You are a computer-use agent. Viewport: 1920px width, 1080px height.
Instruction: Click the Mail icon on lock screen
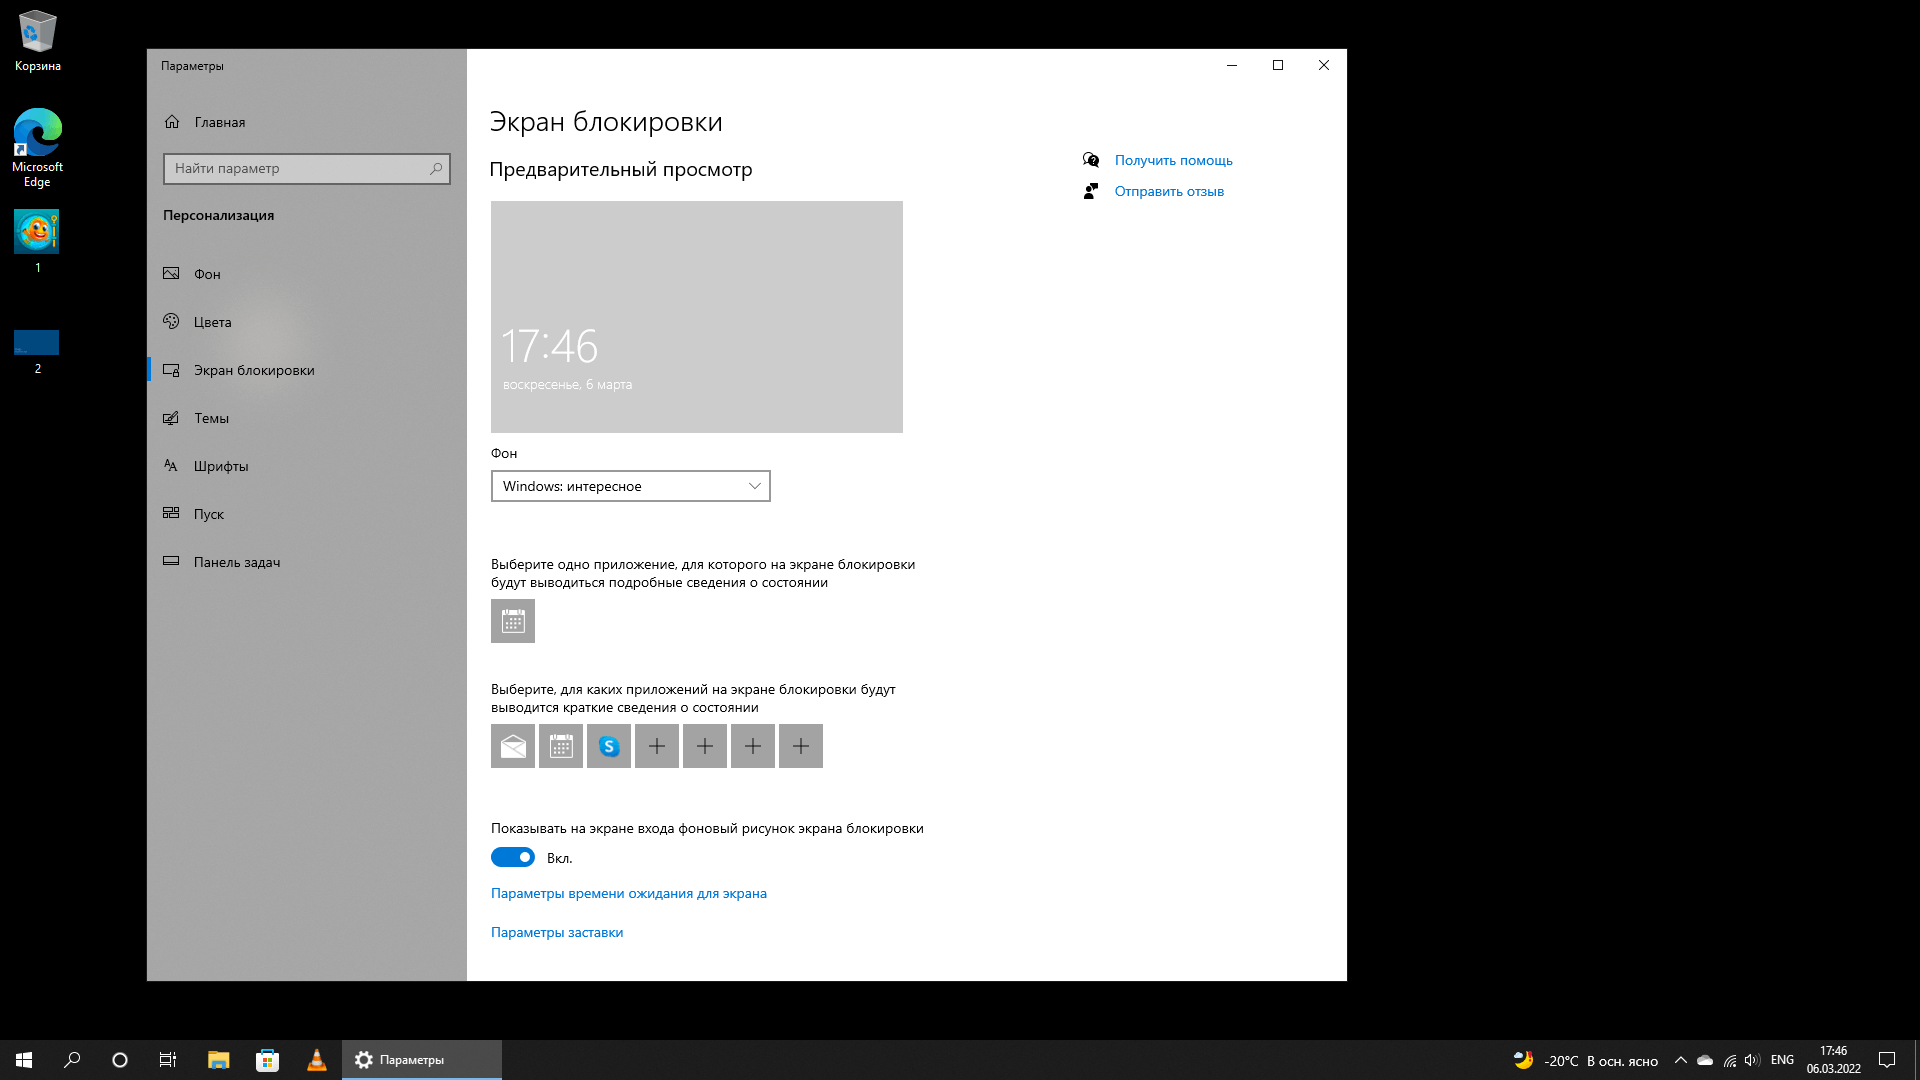pos(513,745)
